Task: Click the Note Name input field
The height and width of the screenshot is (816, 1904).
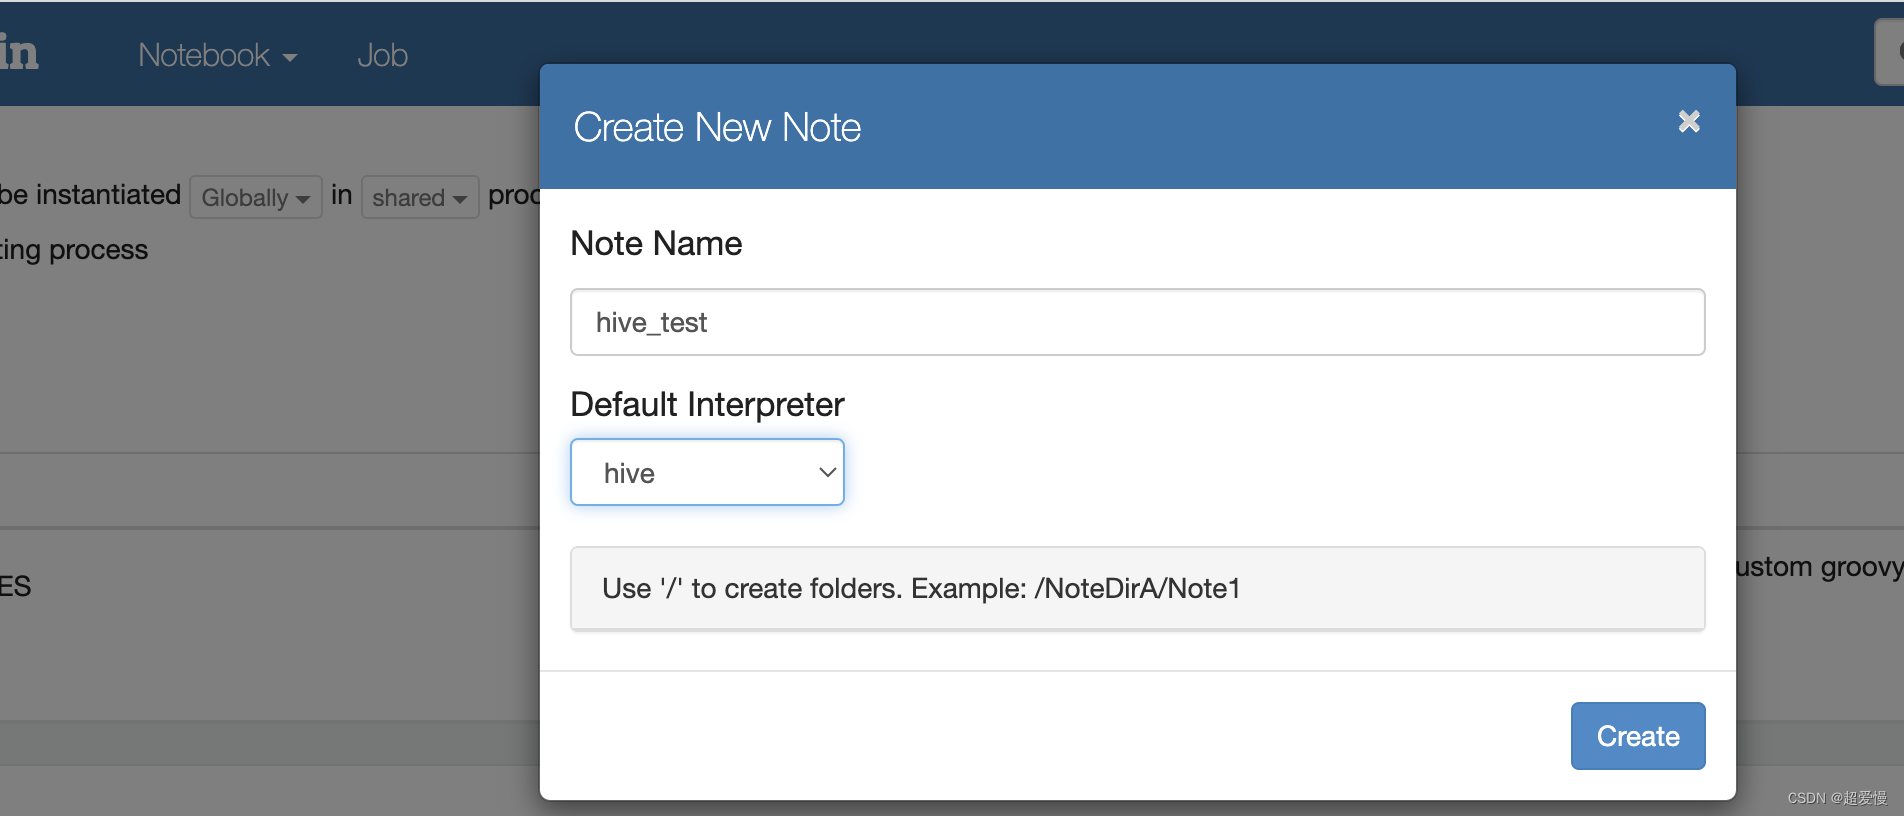Action: tap(1137, 322)
